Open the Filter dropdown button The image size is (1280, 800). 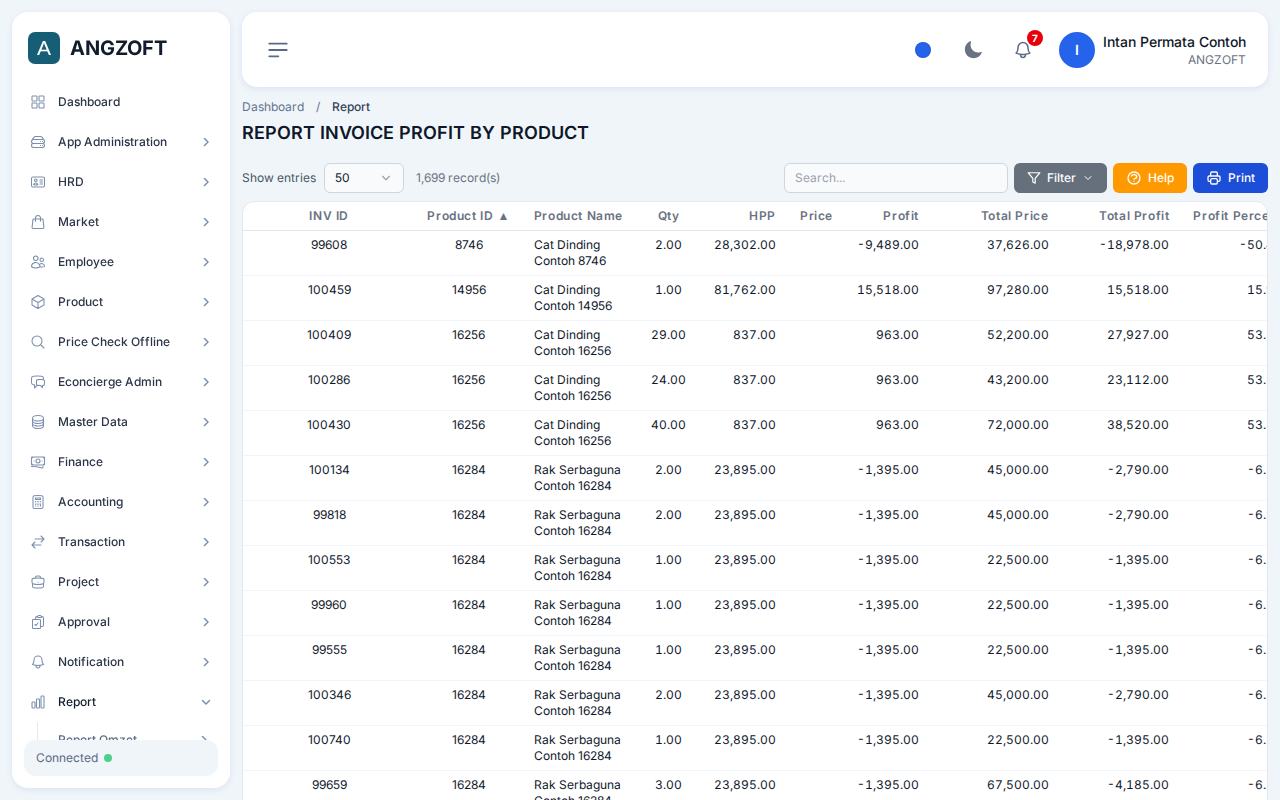coord(1060,178)
